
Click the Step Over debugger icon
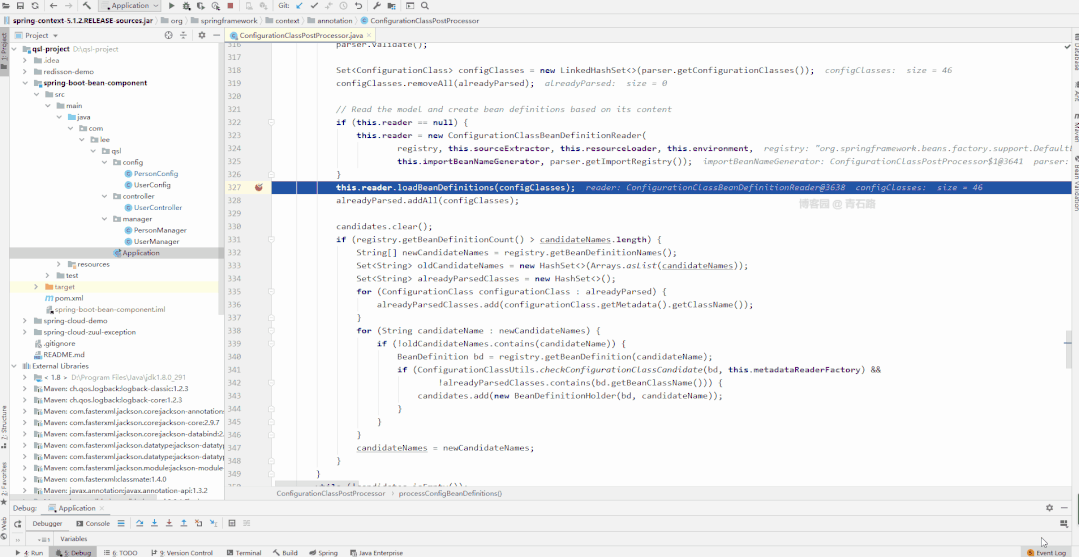(x=140, y=523)
